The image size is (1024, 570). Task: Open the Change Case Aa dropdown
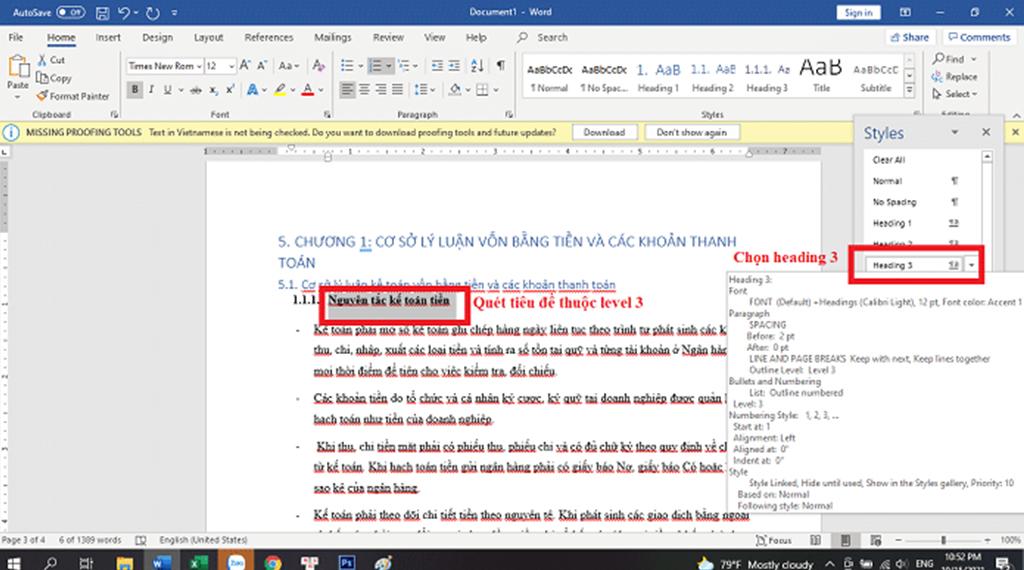click(289, 65)
